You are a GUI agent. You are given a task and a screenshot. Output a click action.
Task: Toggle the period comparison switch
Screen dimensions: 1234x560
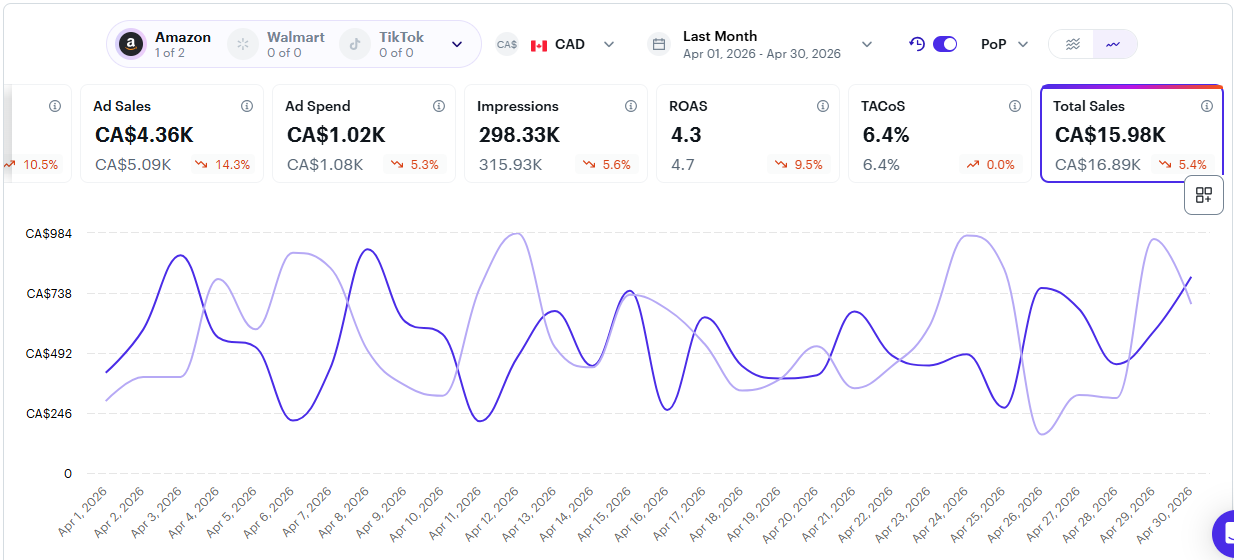tap(945, 44)
